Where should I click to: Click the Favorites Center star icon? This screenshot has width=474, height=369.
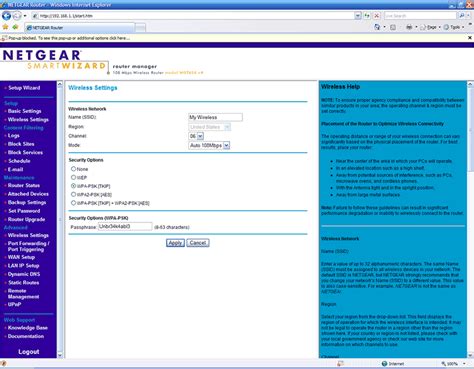coord(5,27)
